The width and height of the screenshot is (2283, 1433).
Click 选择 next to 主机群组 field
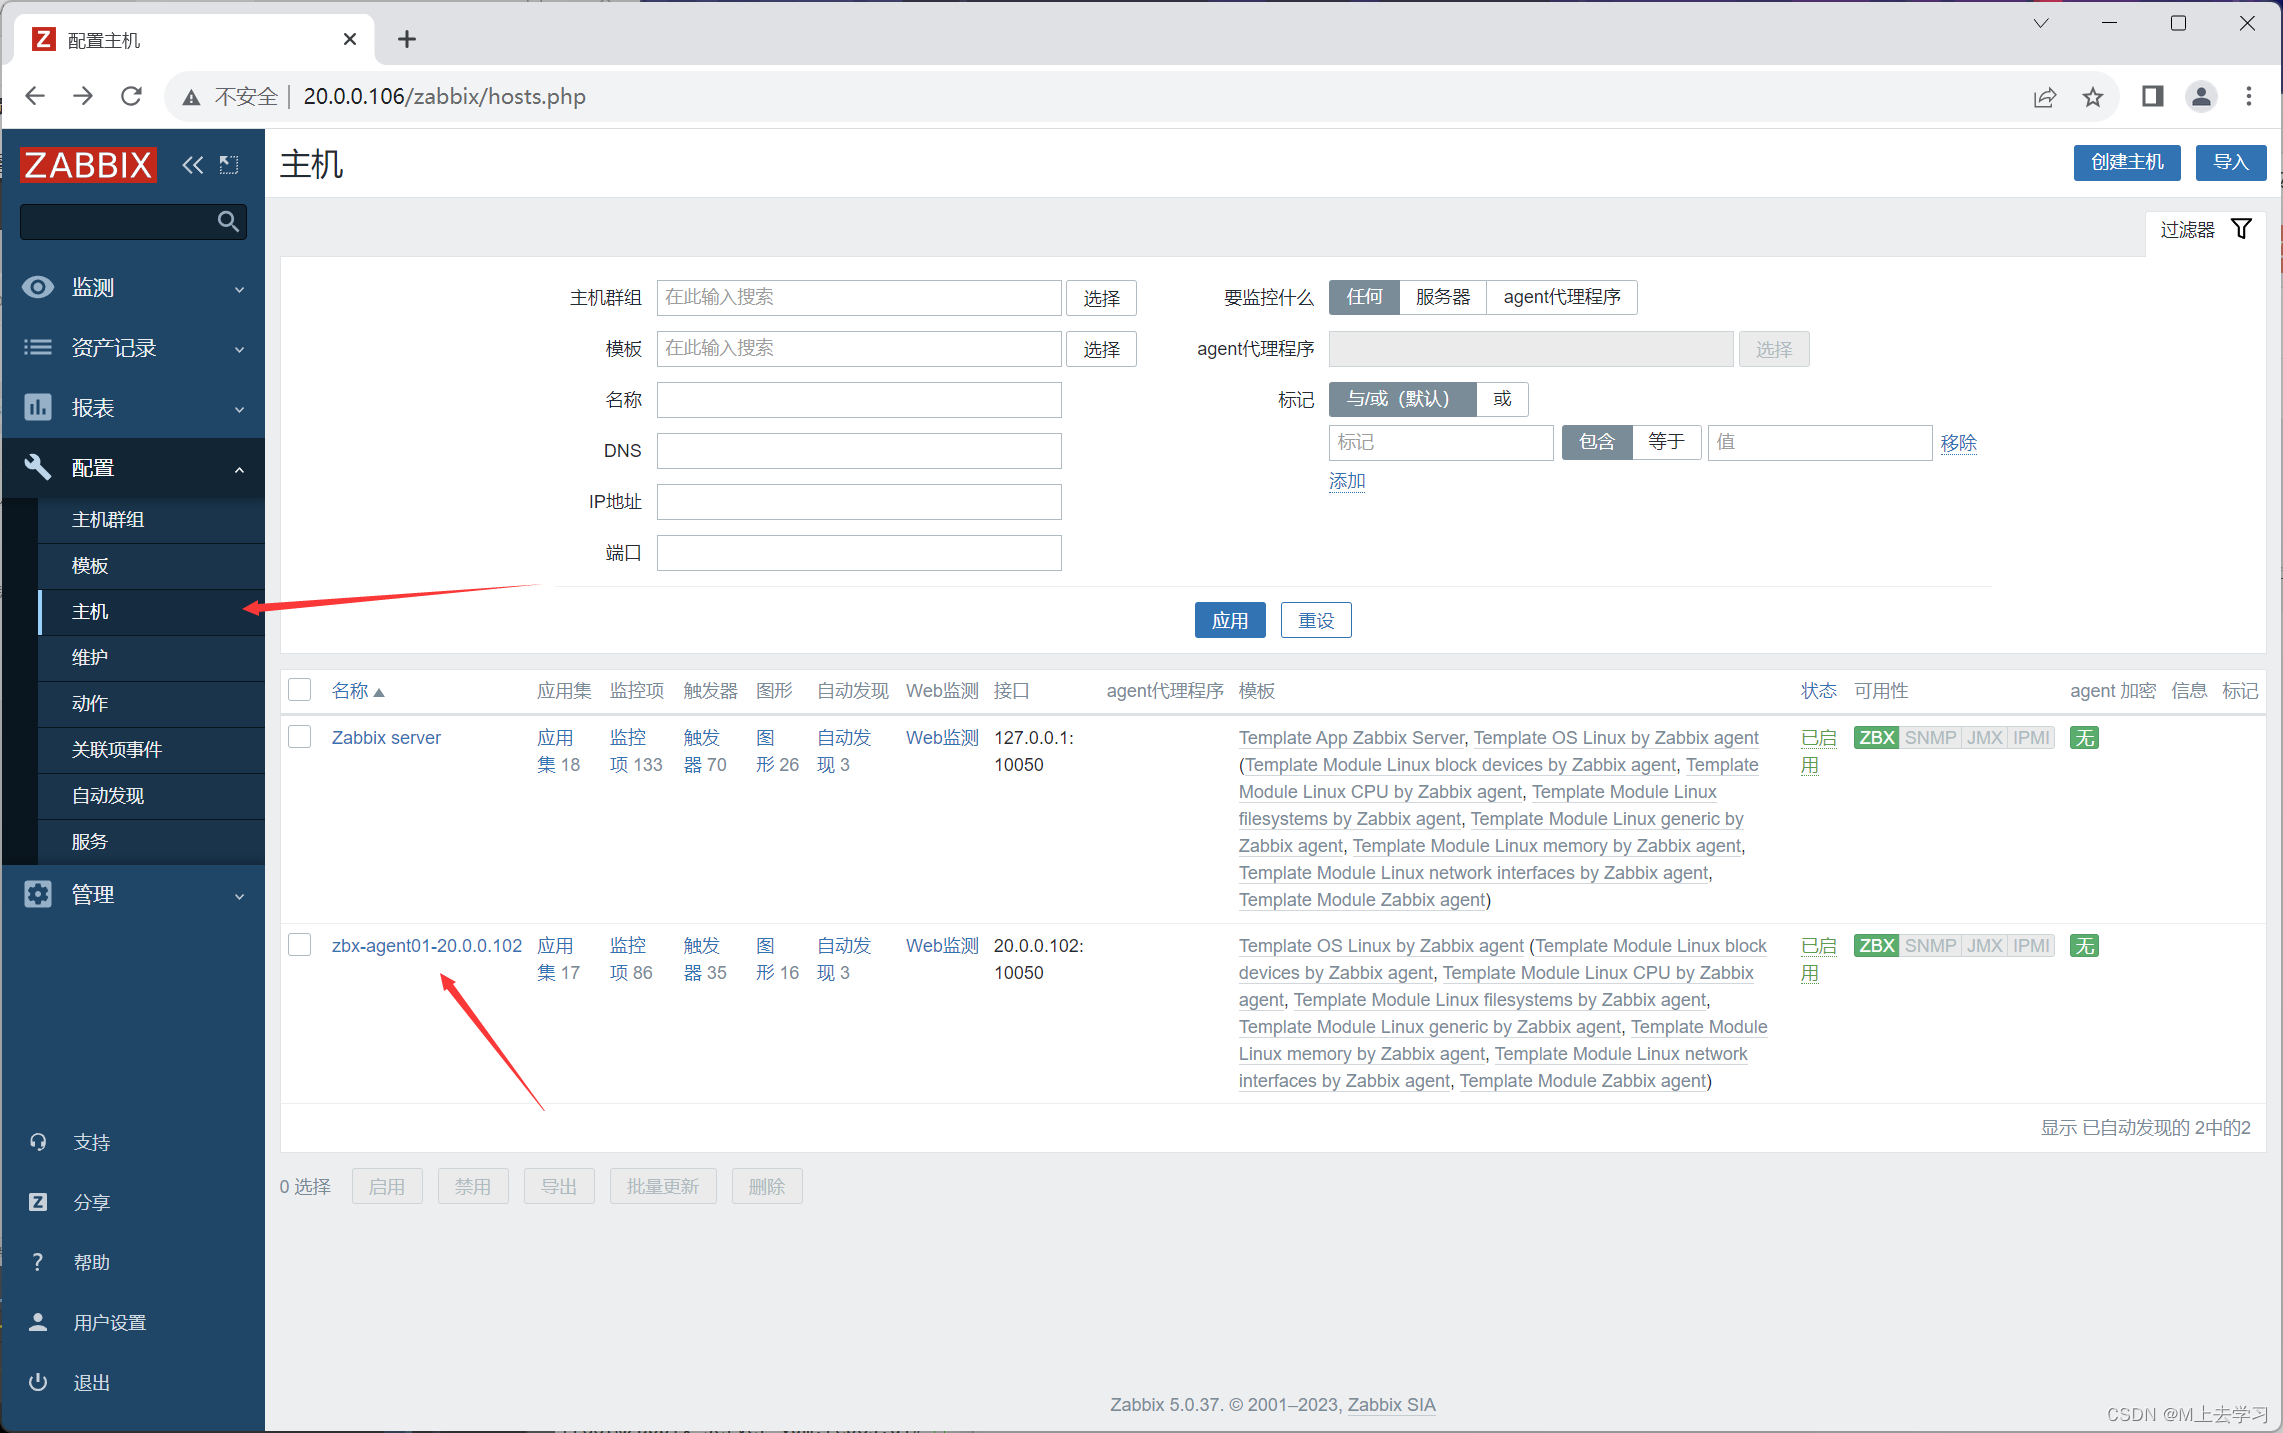tap(1101, 298)
